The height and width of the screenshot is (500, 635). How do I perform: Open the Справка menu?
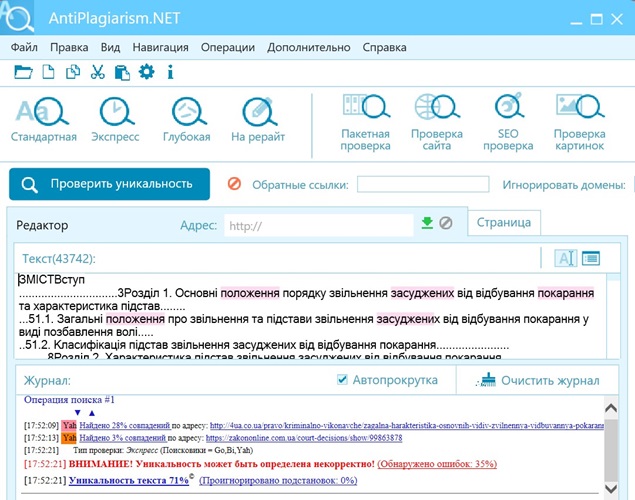tap(384, 47)
